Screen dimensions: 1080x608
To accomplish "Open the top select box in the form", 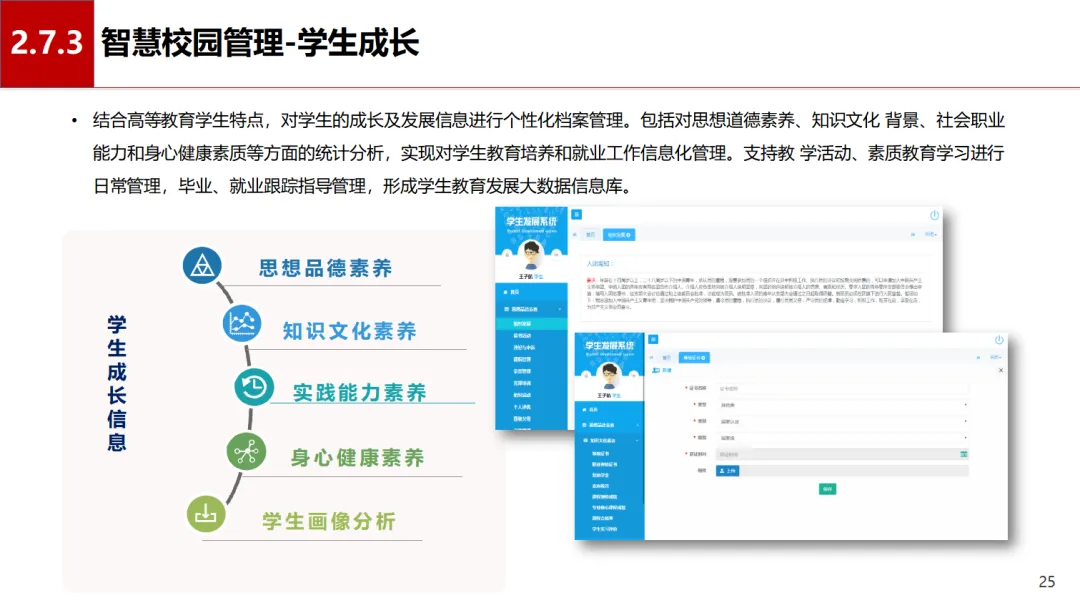I will click(842, 405).
